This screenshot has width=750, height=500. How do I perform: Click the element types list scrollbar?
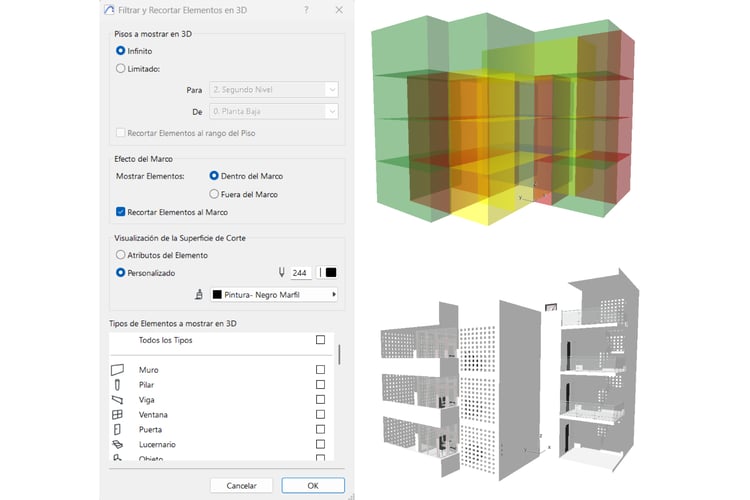[x=340, y=355]
